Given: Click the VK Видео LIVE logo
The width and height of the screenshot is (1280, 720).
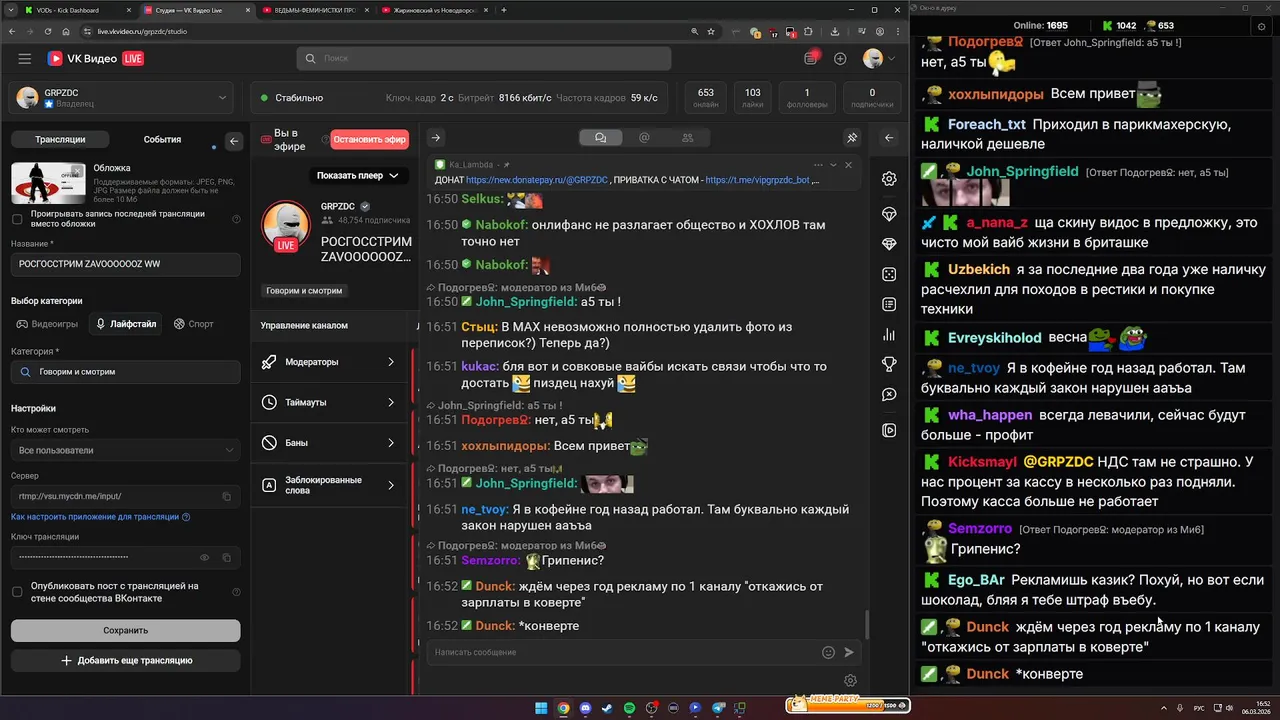Looking at the screenshot, I should pyautogui.click(x=96, y=59).
